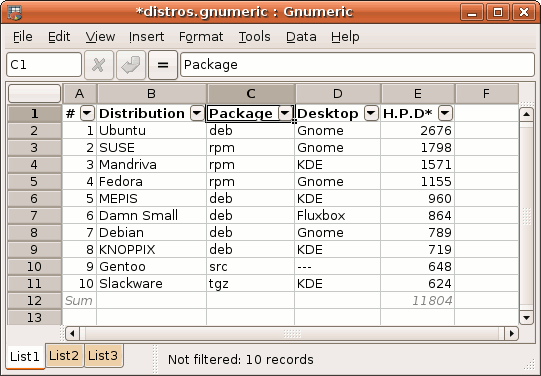Open the Package column filter dropdown
Viewport: 541px width, 376px height.
(285, 113)
